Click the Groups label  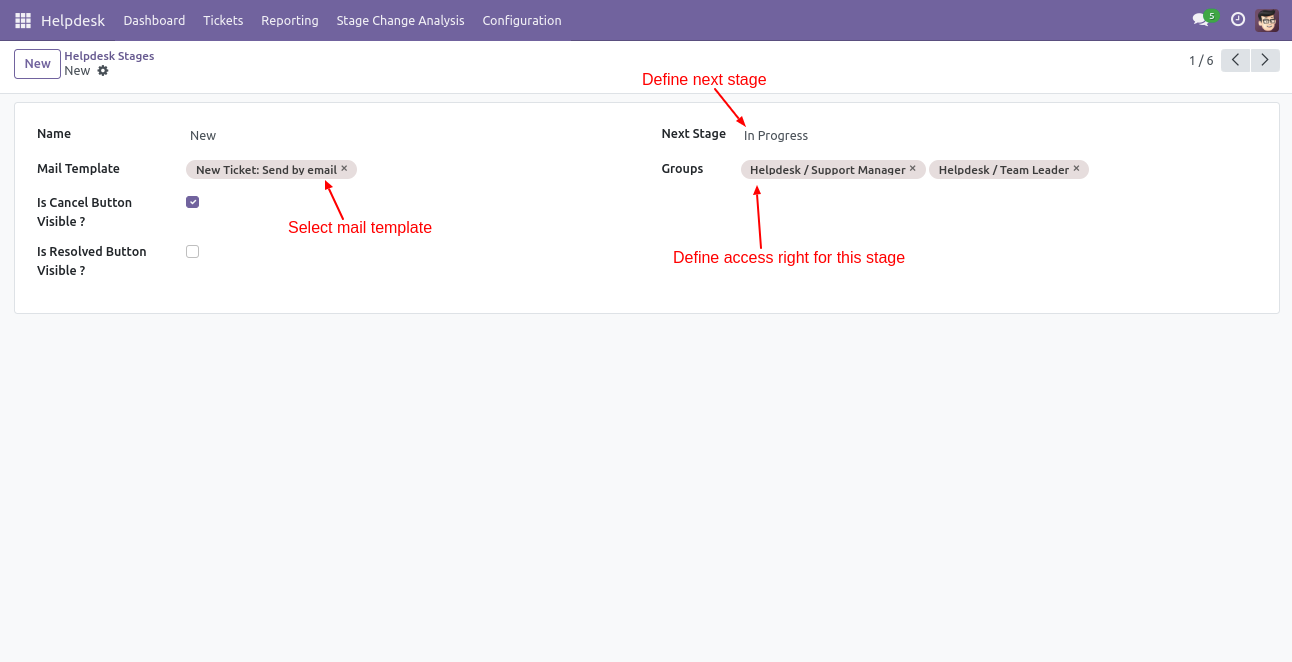coord(682,169)
